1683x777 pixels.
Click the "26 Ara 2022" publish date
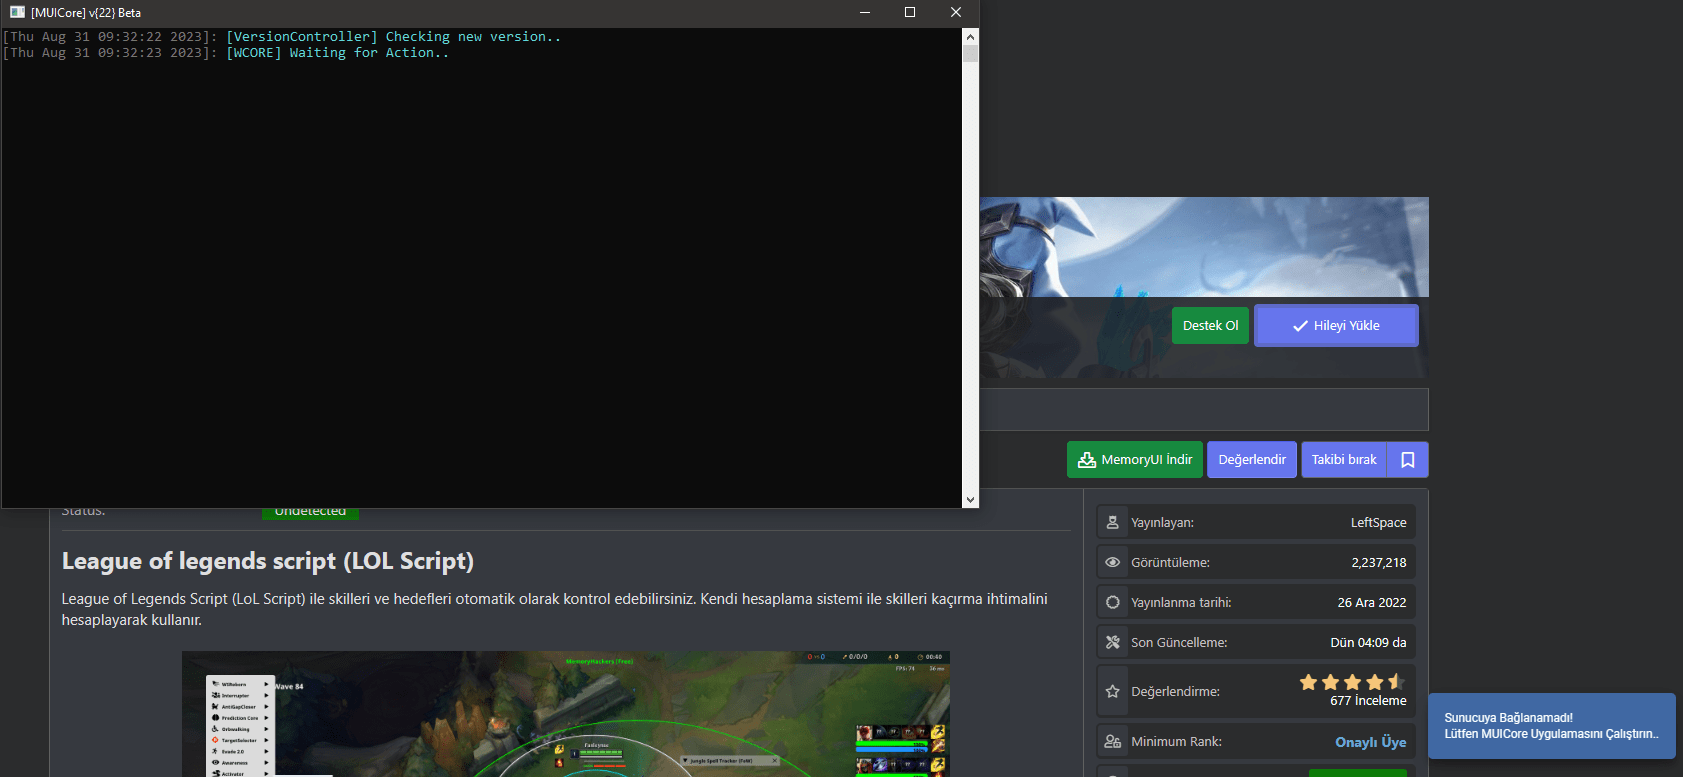tap(1372, 602)
